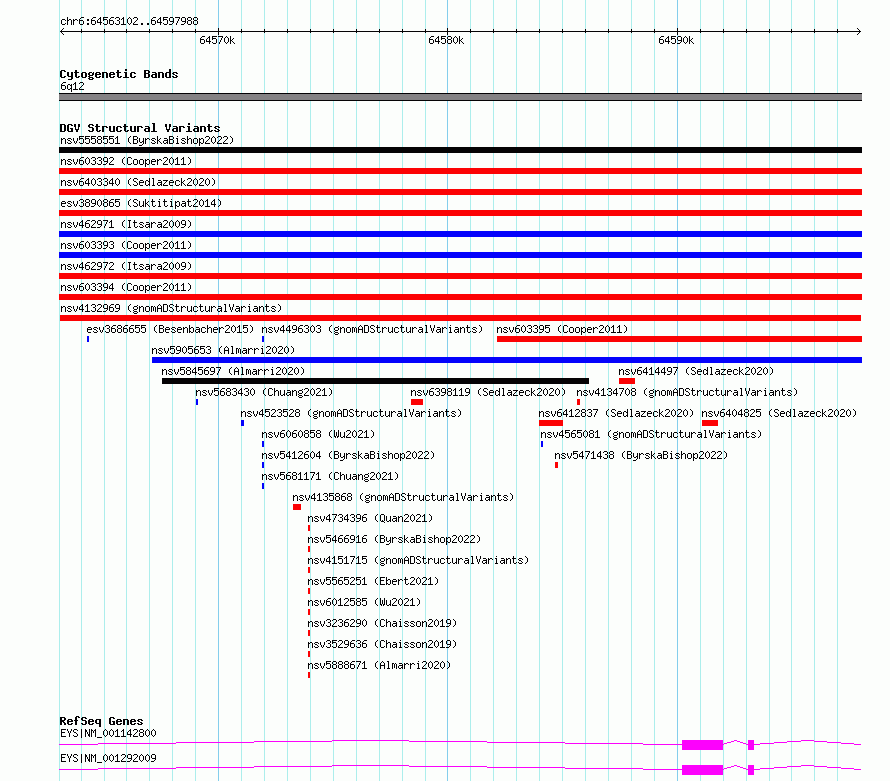The height and width of the screenshot is (781, 890).
Task: Click nsv6060858 (Wu2021) label
Action: 318,434
